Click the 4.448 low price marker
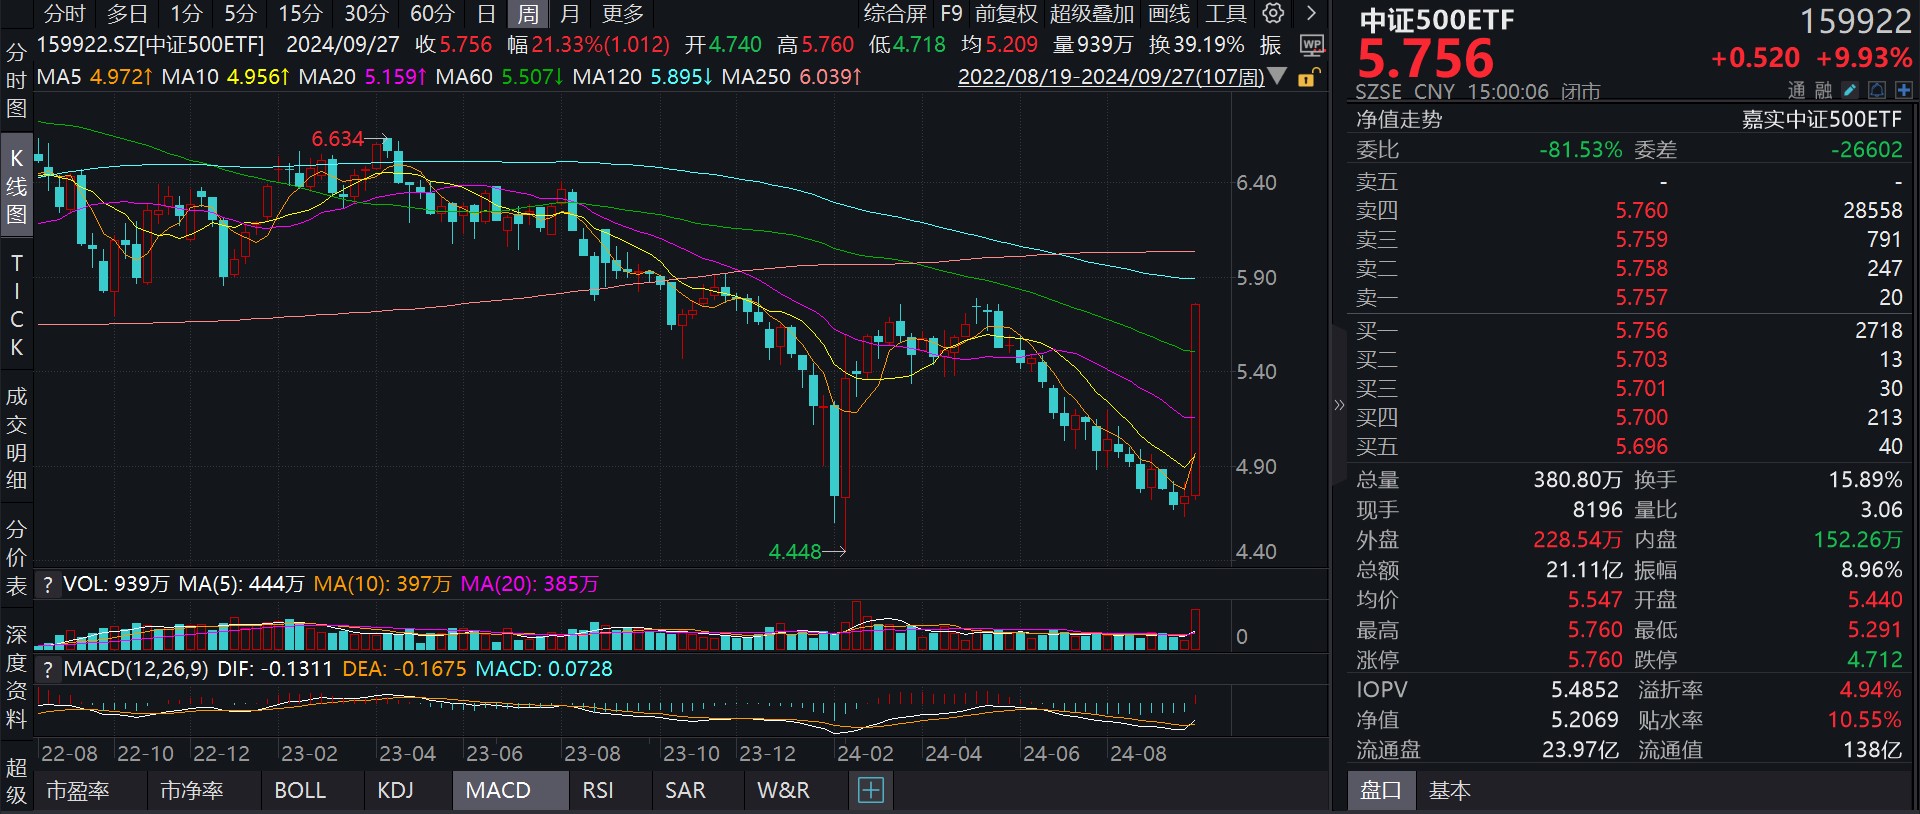The height and width of the screenshot is (814, 1920). (x=795, y=552)
